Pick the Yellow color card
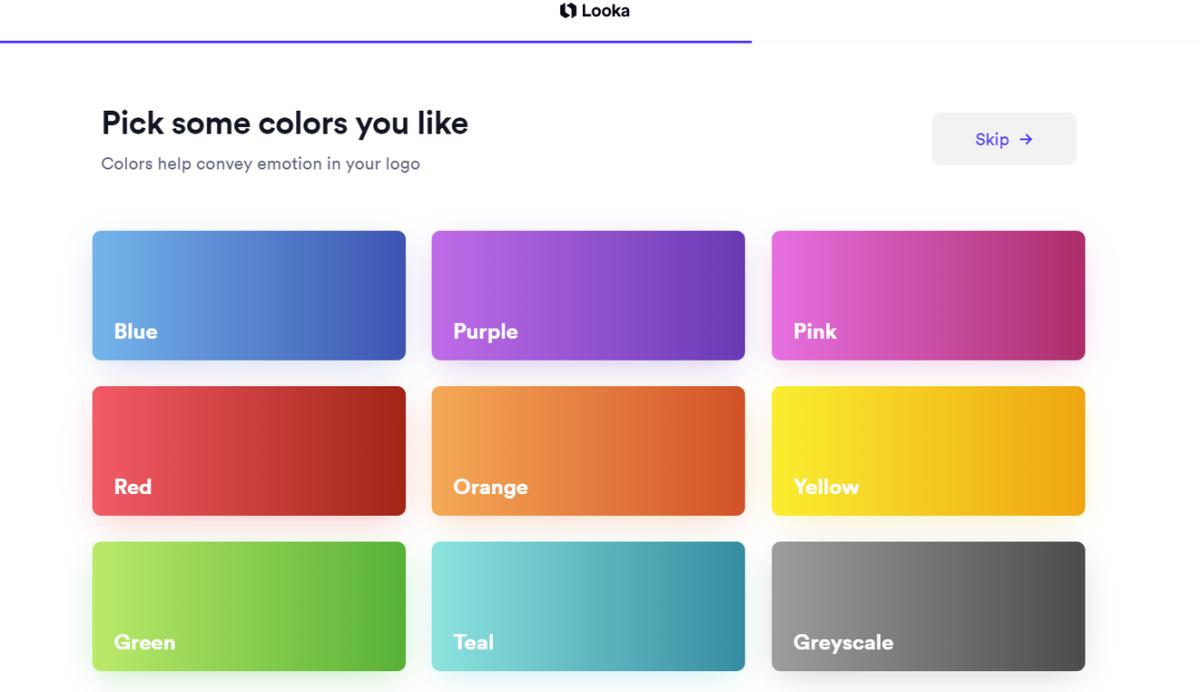Screen dimensions: 1200x692 pyautogui.click(x=928, y=450)
